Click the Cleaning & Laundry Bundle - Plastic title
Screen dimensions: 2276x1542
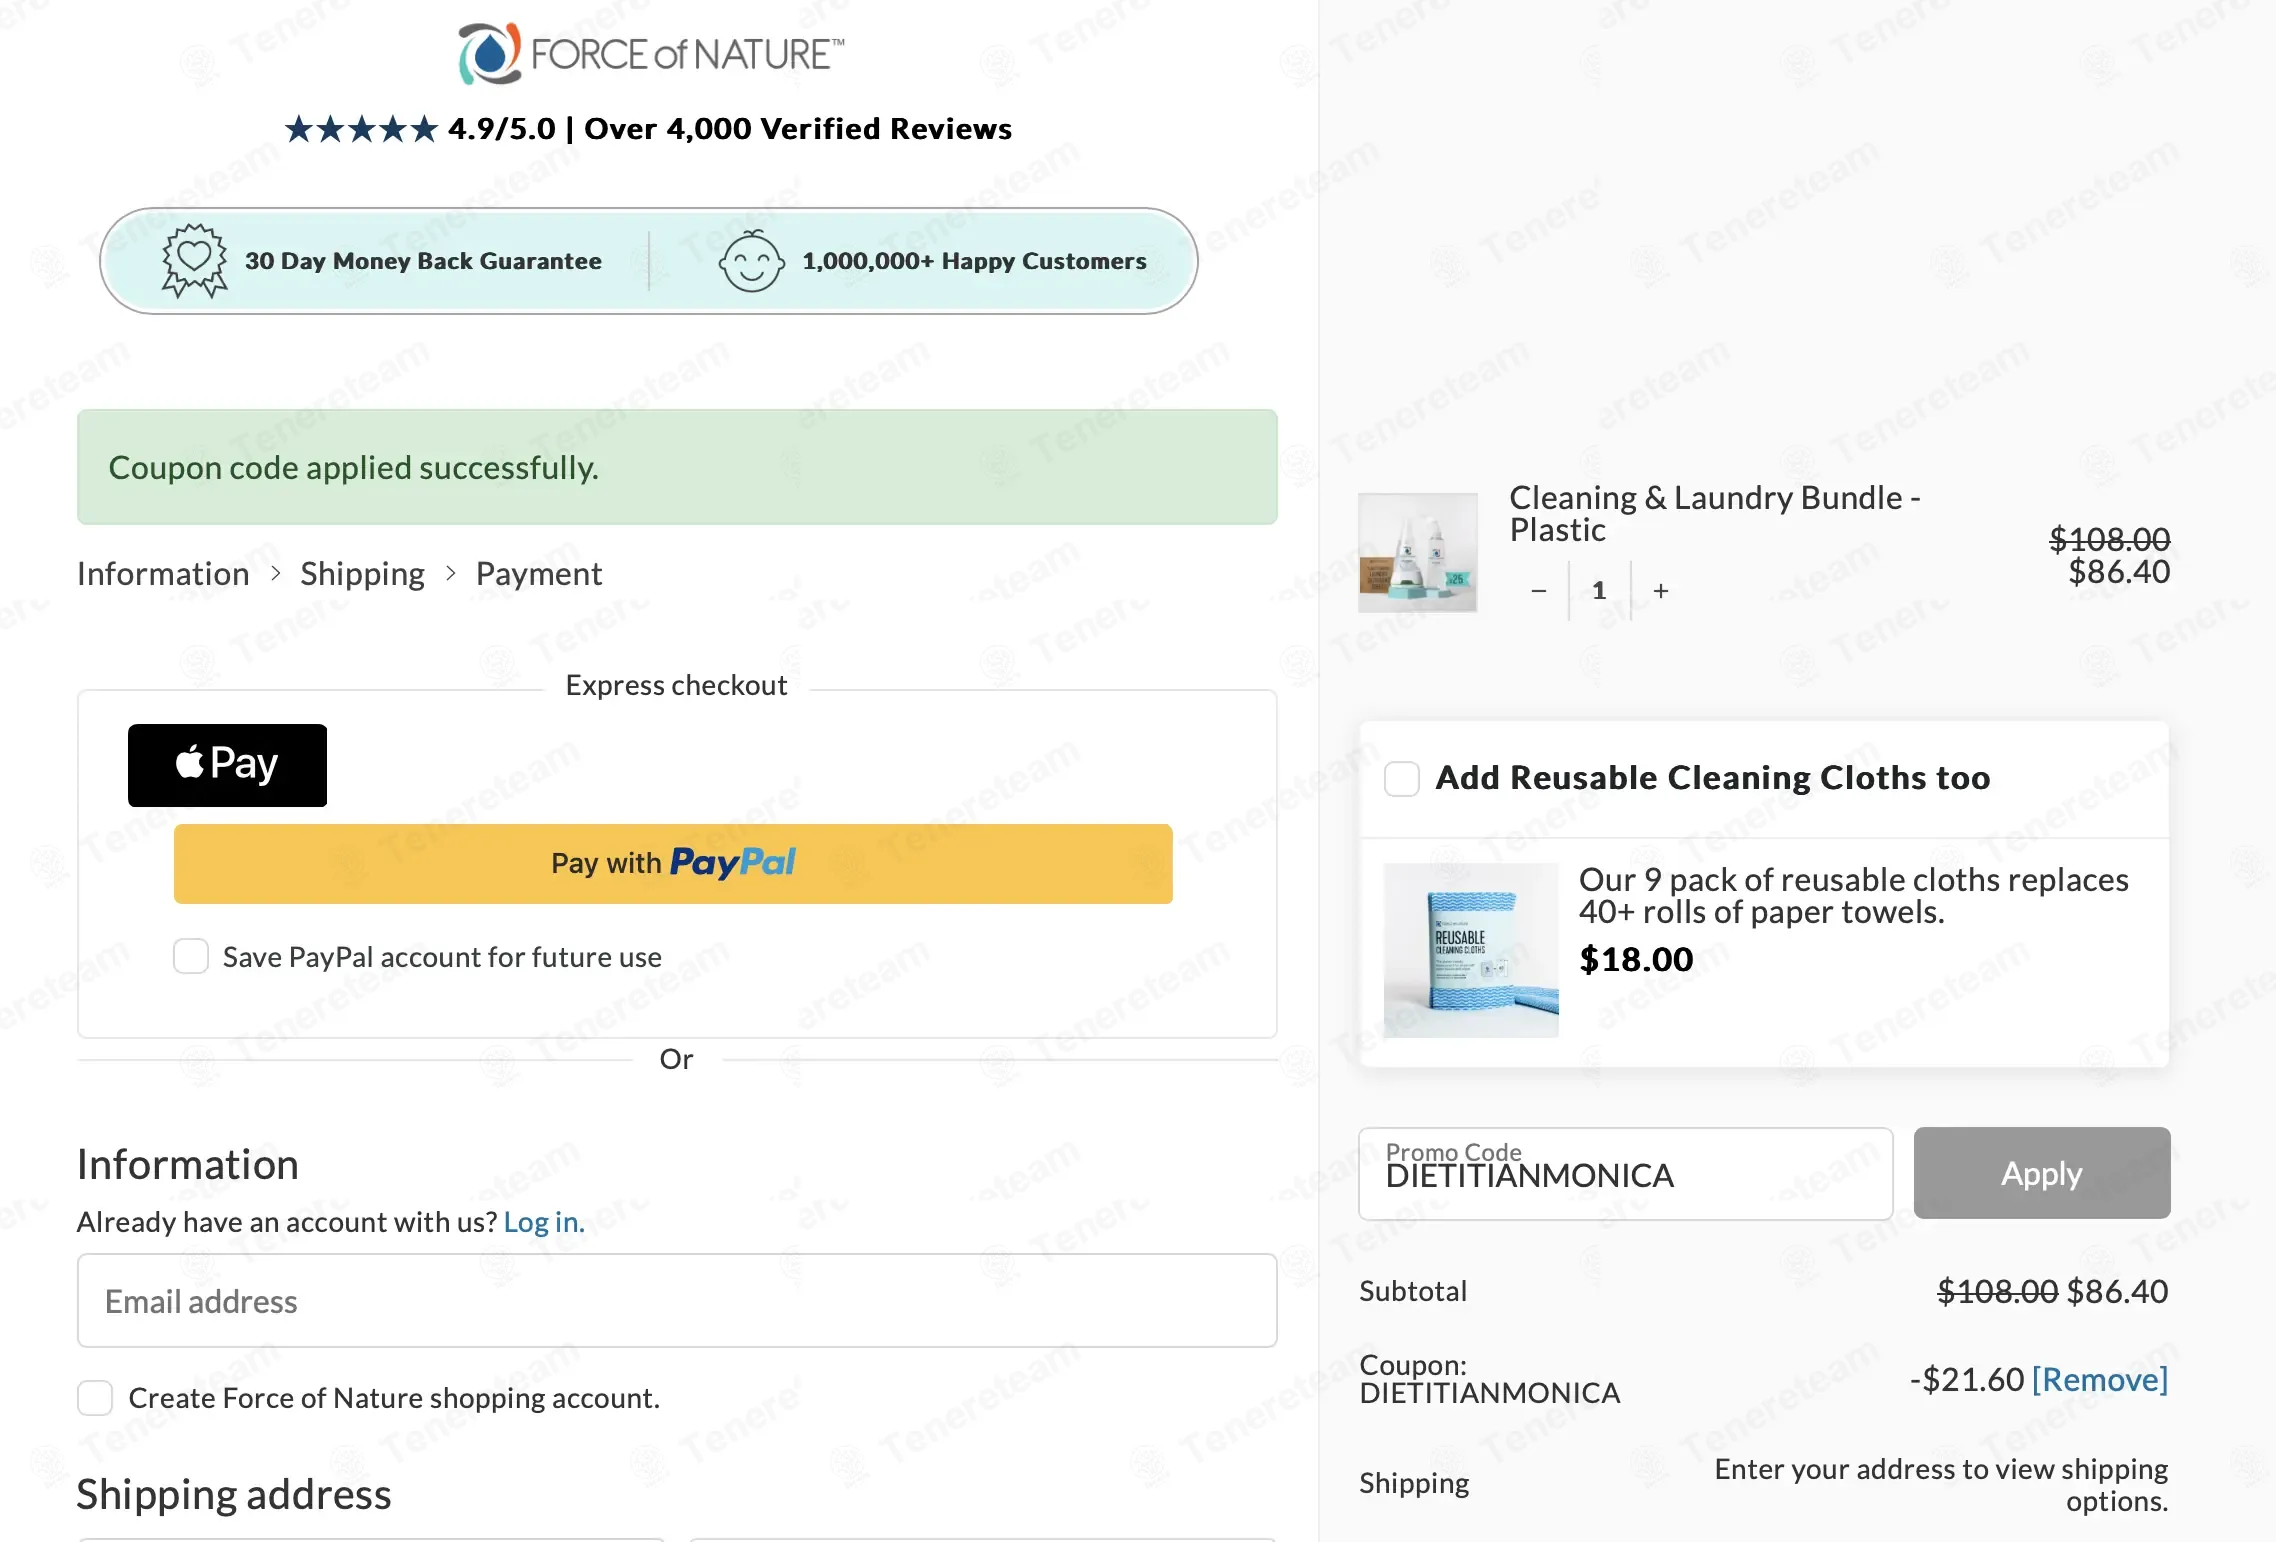click(x=1714, y=513)
